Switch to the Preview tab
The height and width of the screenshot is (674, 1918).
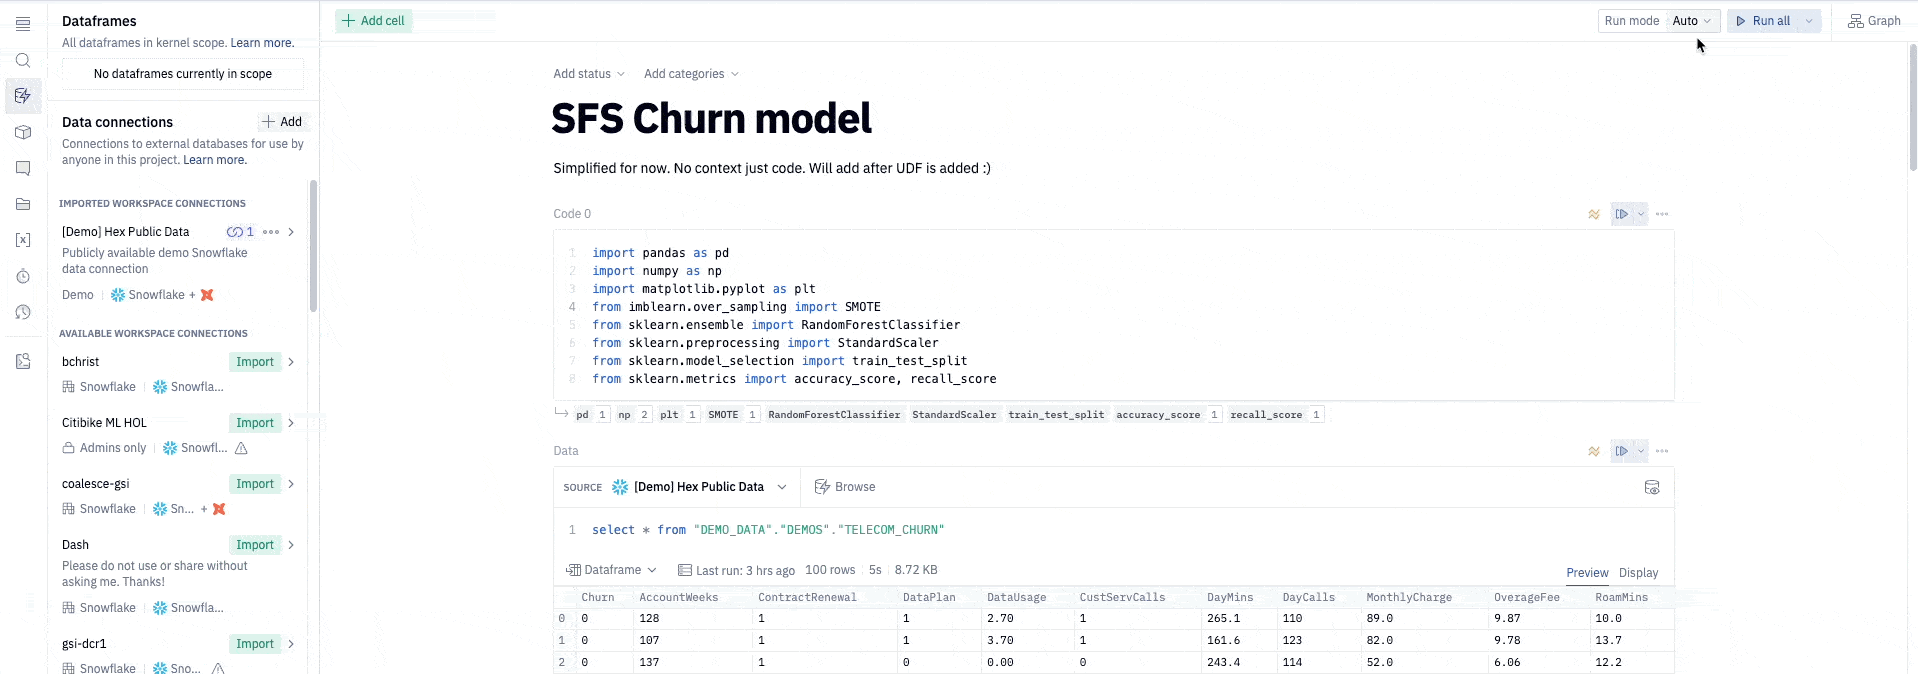click(x=1587, y=573)
